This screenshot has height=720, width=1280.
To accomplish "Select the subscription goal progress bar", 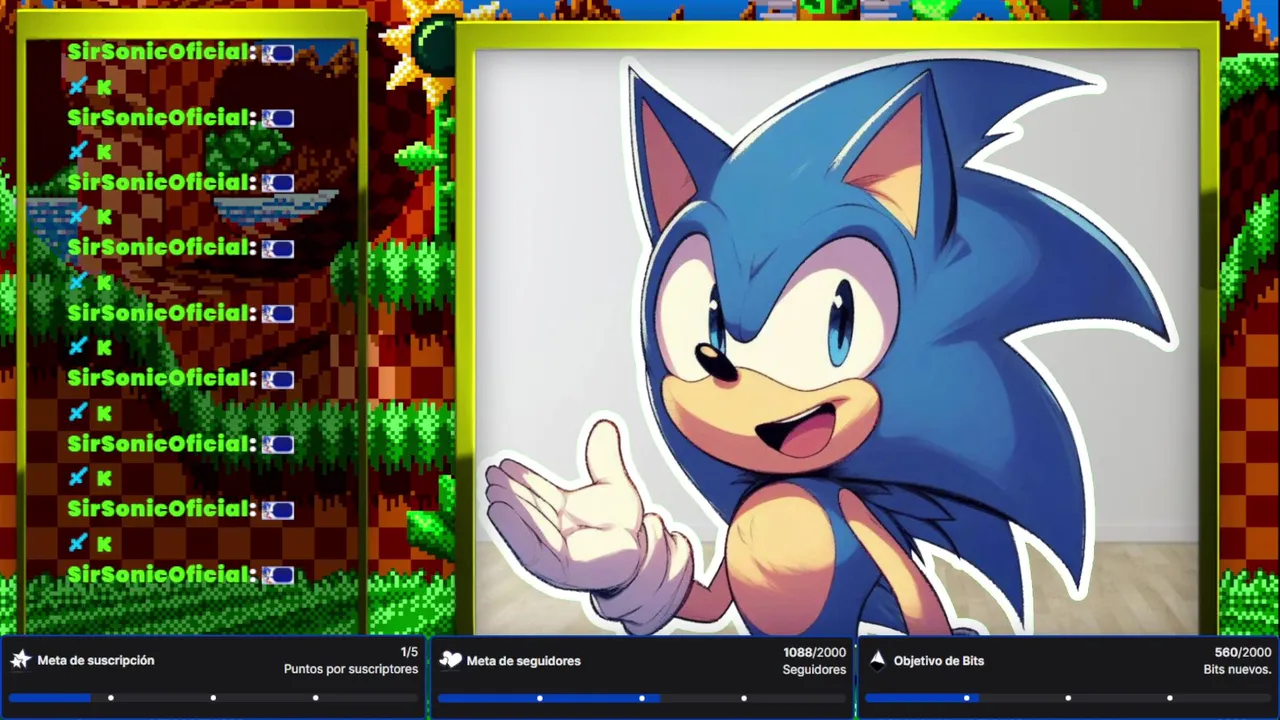I will pyautogui.click(x=213, y=697).
